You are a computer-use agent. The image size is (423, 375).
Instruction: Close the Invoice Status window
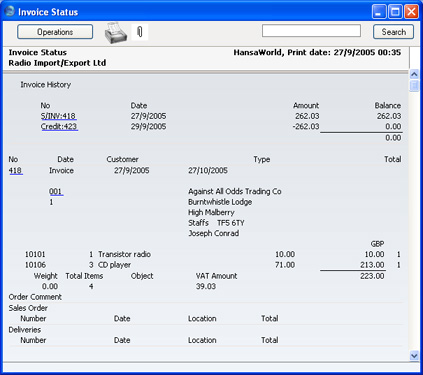(x=411, y=12)
